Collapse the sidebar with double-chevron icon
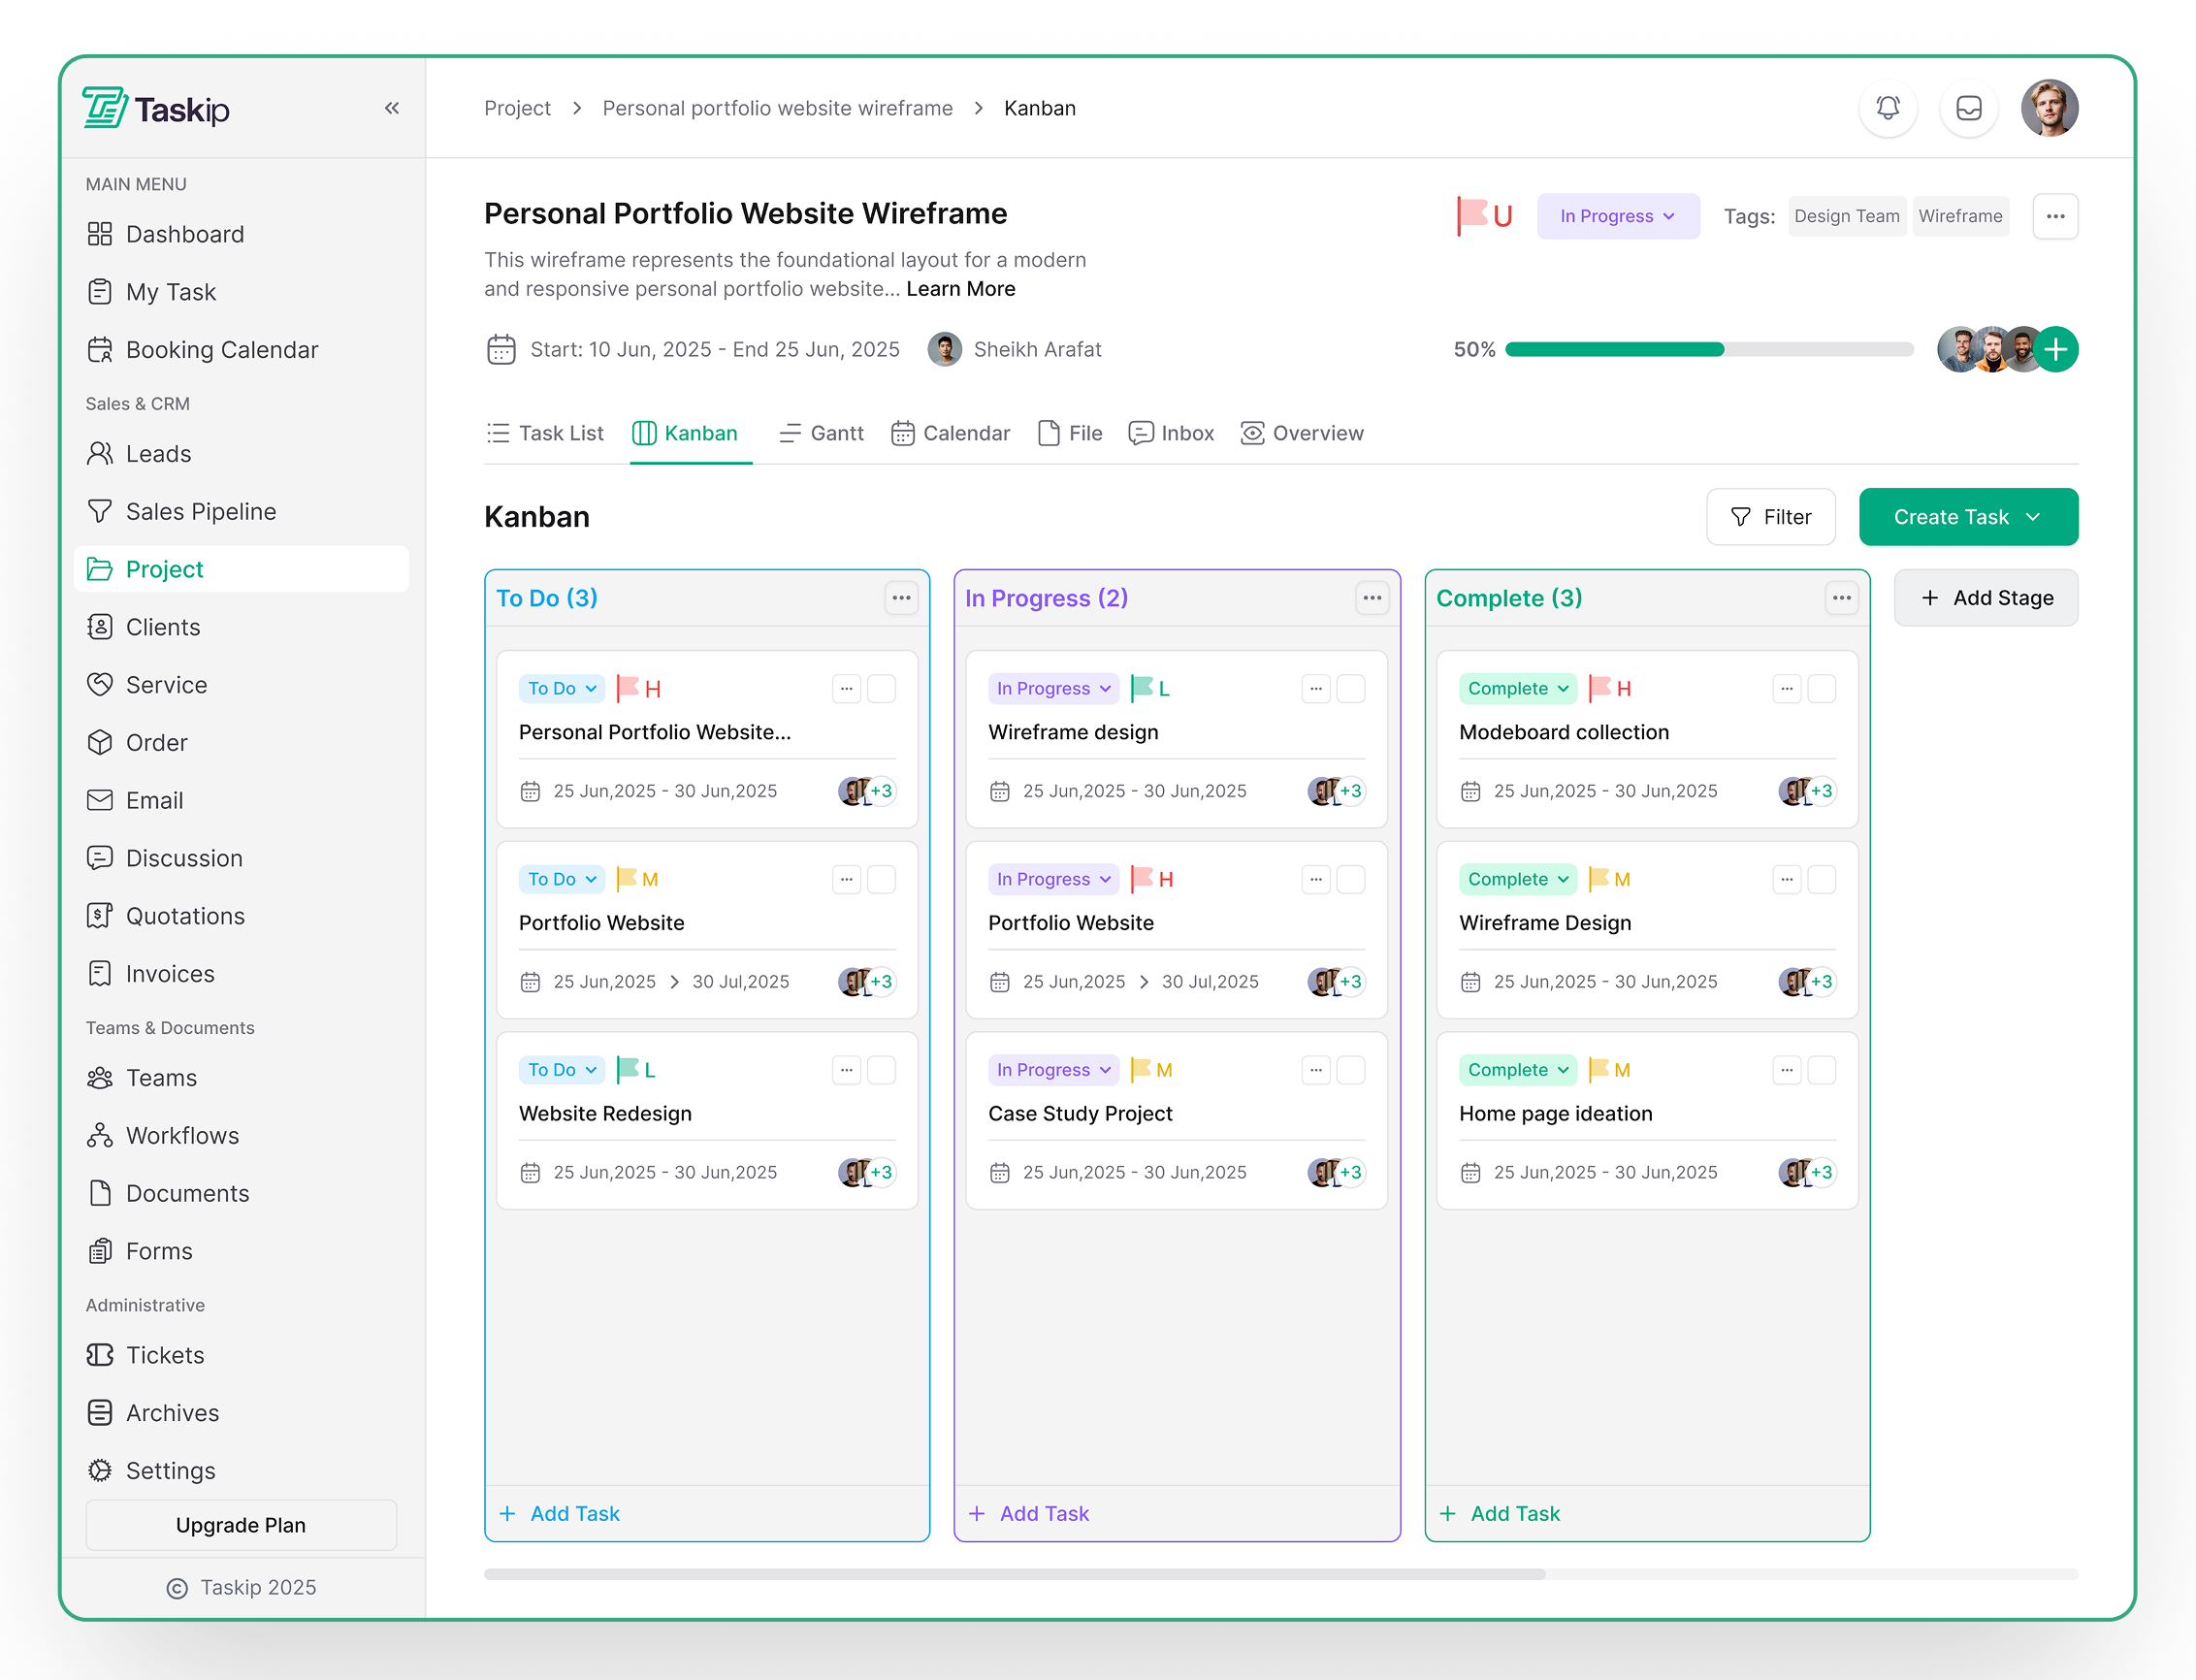The image size is (2196, 1680). [392, 108]
